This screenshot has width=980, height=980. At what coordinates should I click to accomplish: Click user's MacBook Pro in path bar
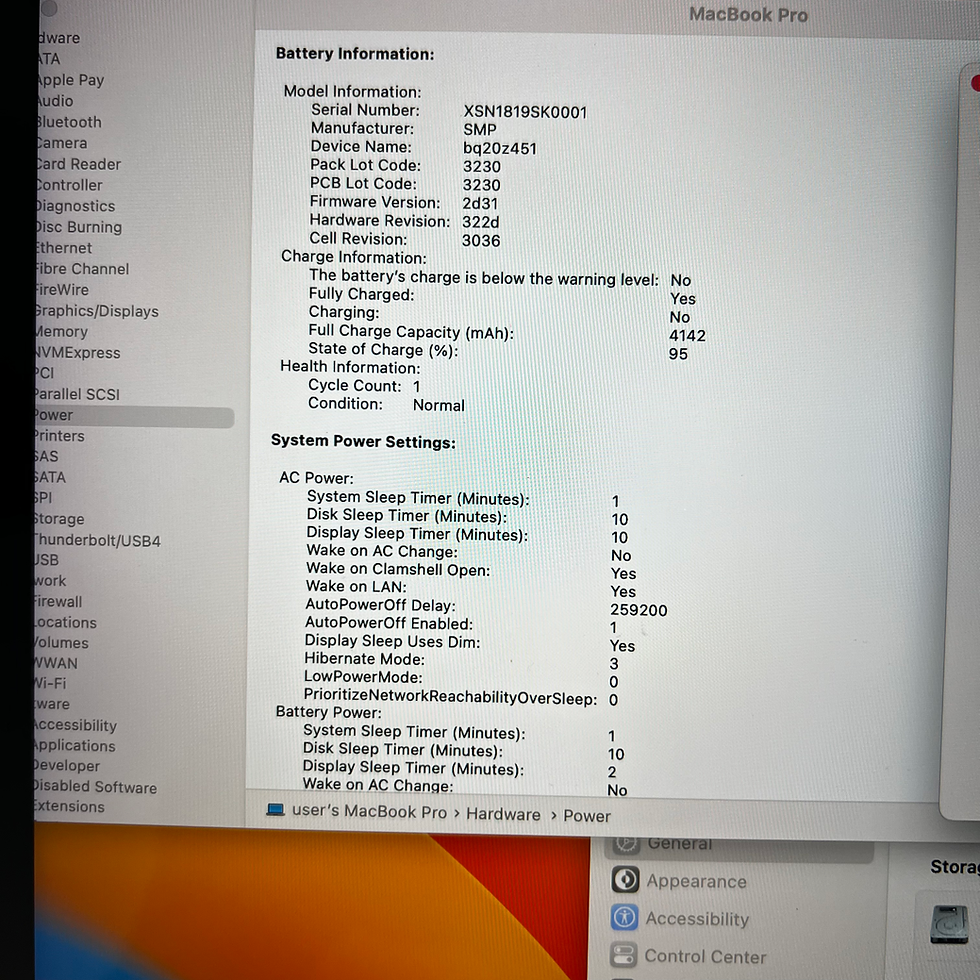(369, 811)
